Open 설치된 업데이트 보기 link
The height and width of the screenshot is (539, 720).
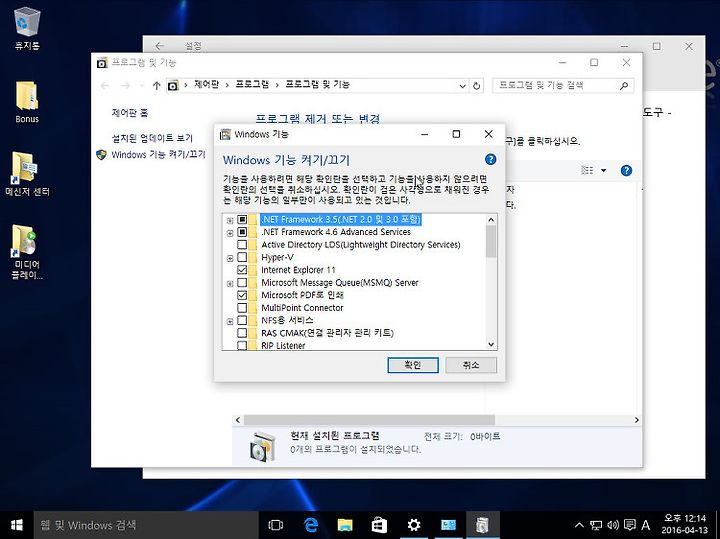tap(152, 138)
